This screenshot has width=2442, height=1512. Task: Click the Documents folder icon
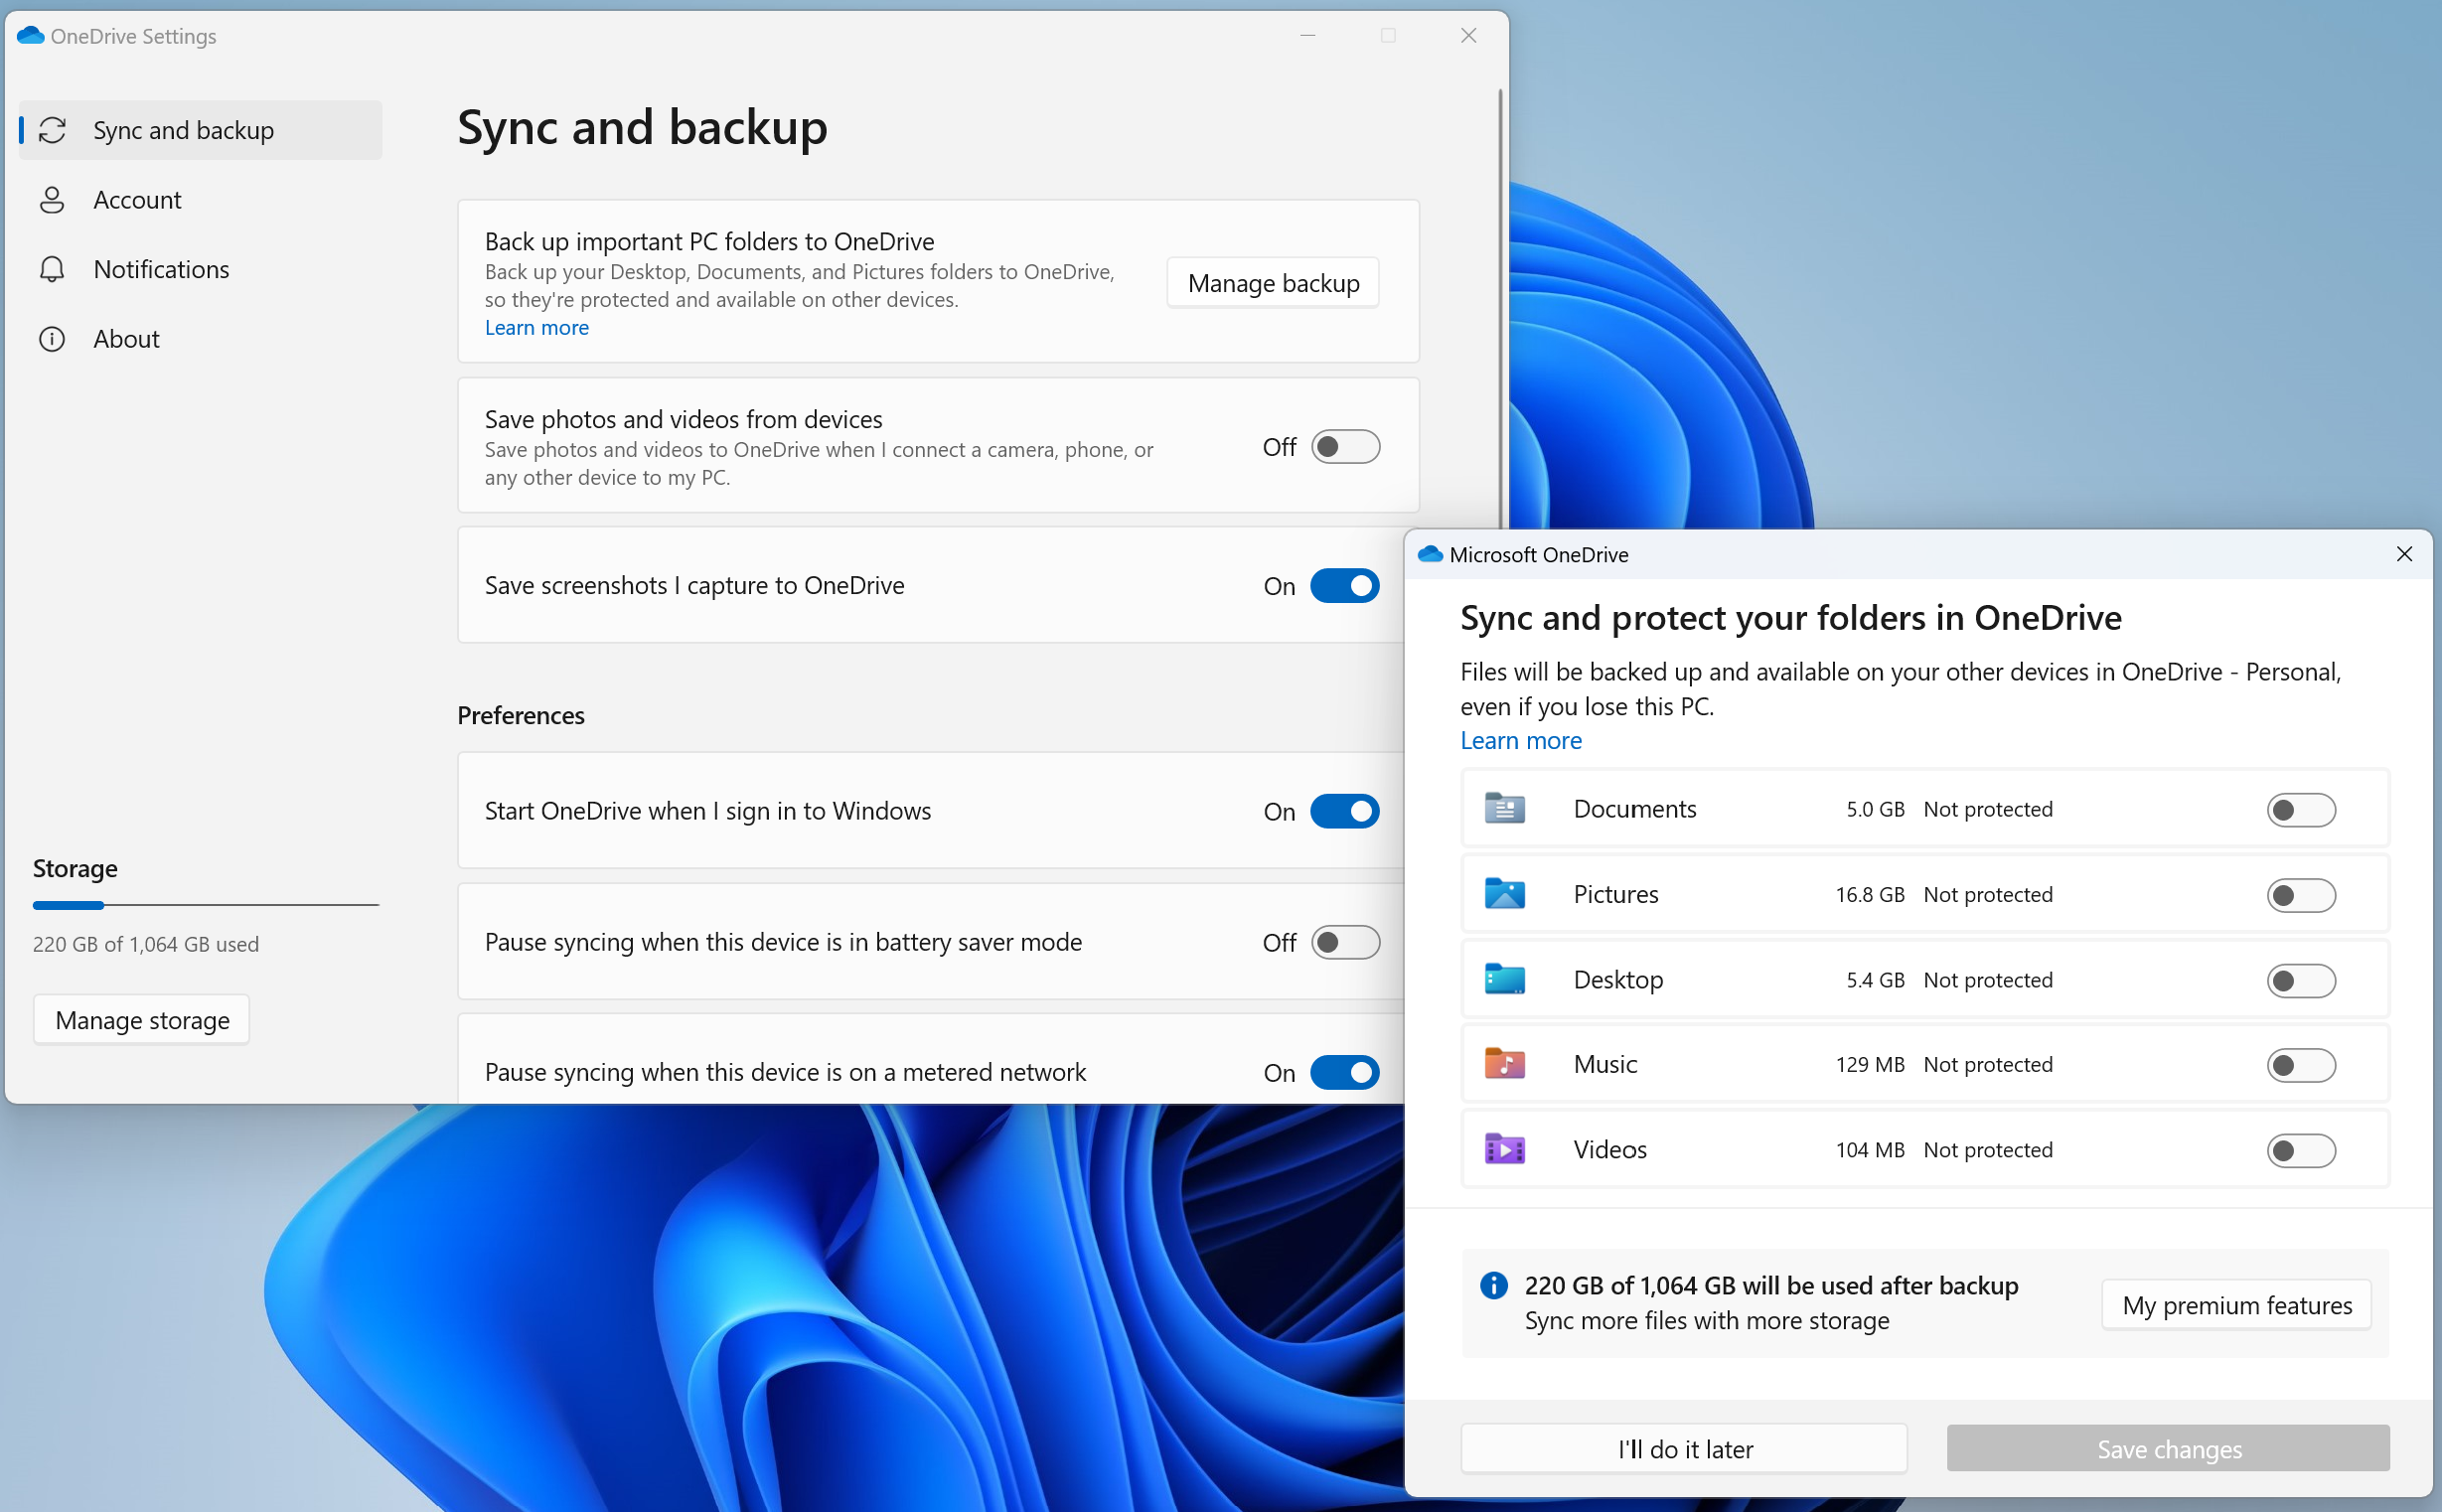pyautogui.click(x=1504, y=808)
